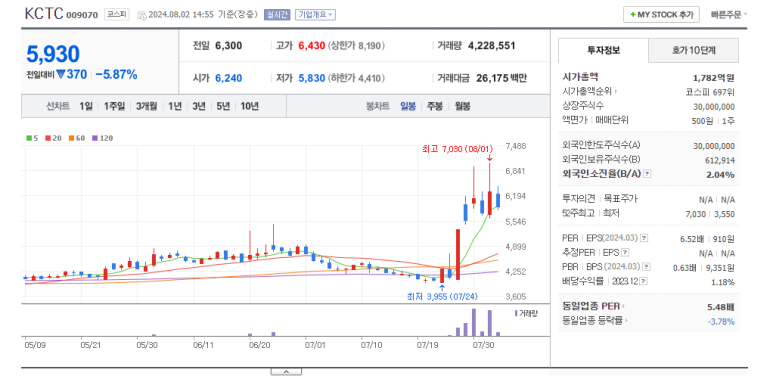
Task: Click the green 5-day moving average swatch
Action: pyautogui.click(x=28, y=138)
